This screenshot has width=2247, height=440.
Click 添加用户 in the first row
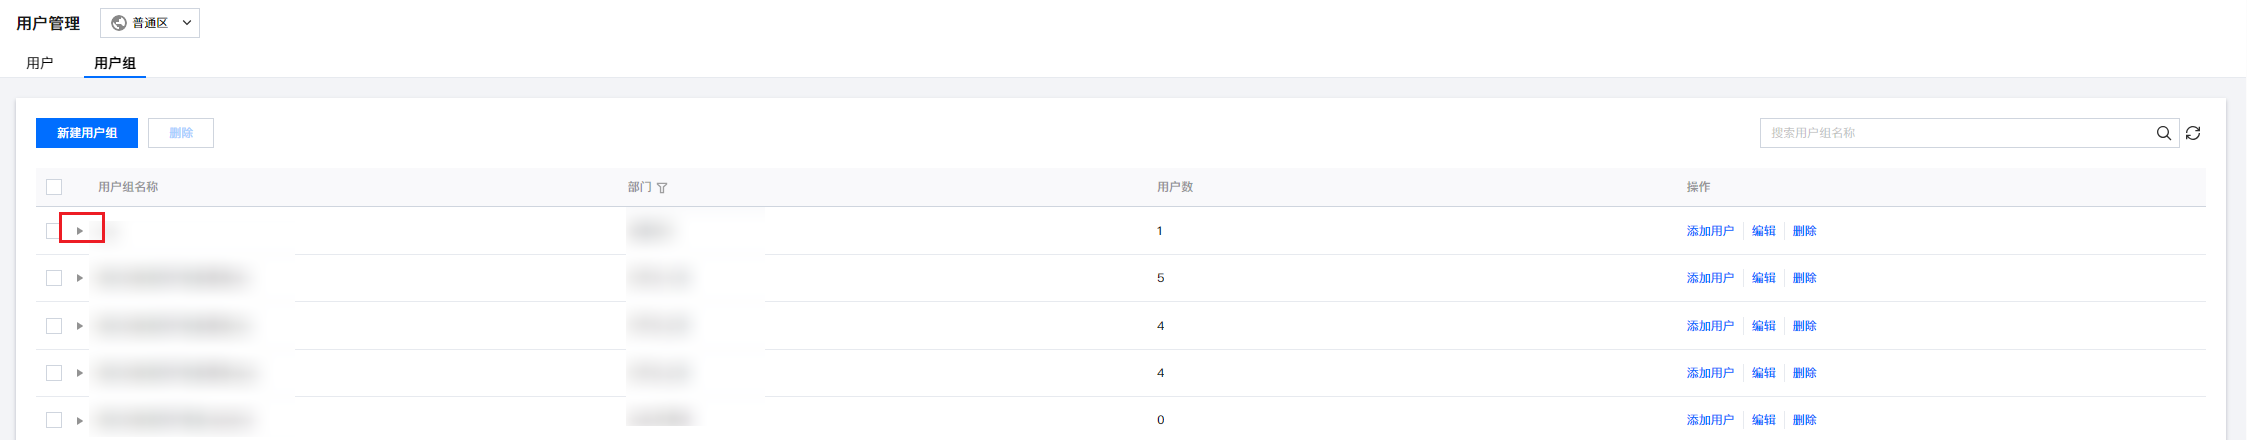coord(1710,231)
